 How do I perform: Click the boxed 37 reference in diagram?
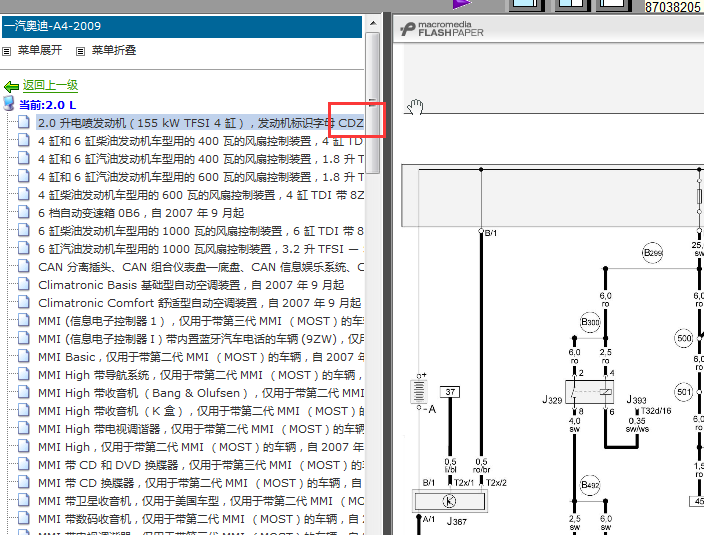450,392
